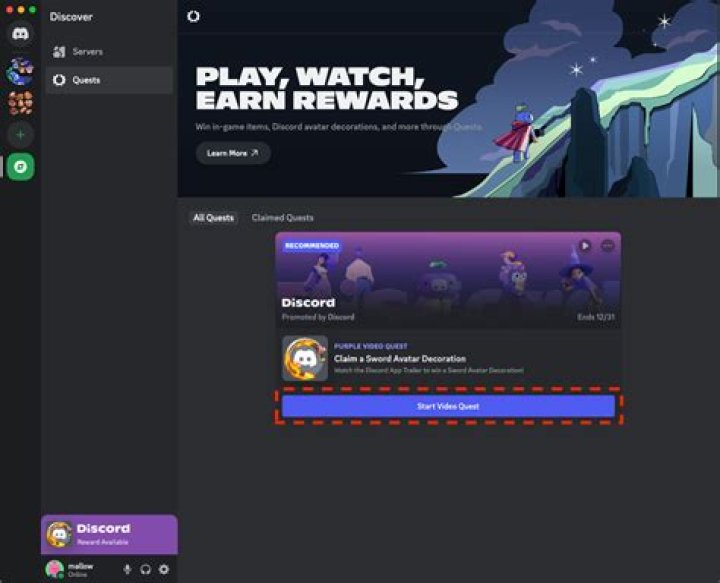Open the first server with space avatar
720x583 pixels.
click(x=20, y=72)
